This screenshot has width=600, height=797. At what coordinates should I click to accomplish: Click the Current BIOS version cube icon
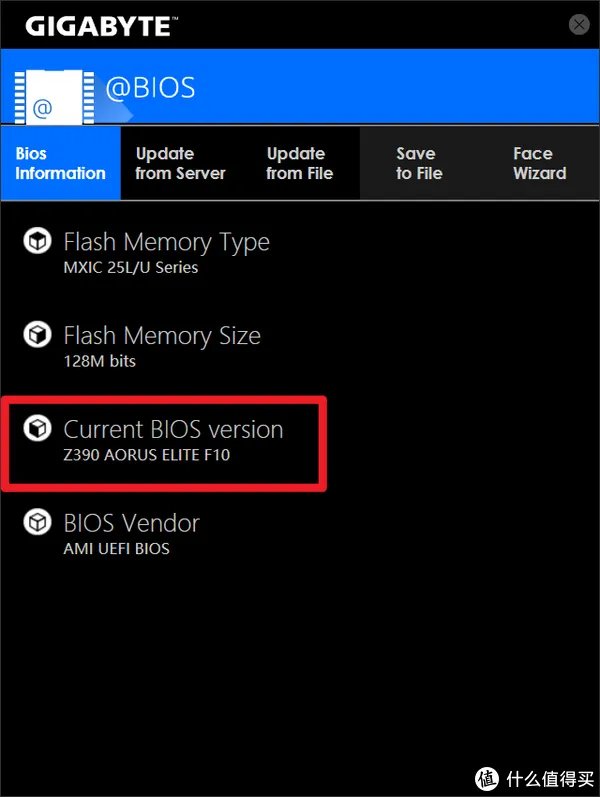[38, 429]
